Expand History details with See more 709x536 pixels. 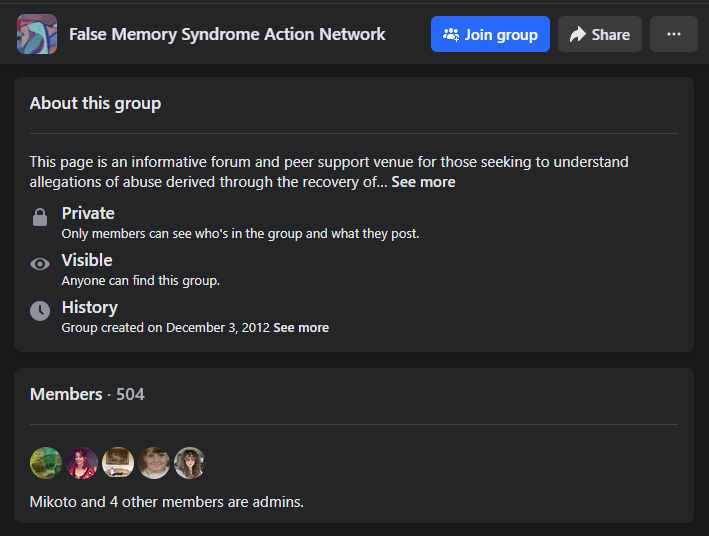click(x=301, y=327)
